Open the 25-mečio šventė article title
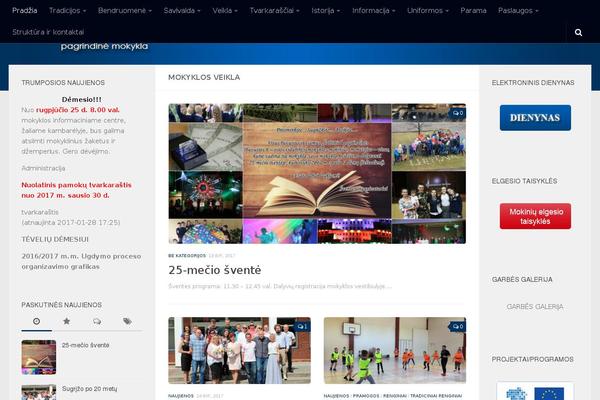The width and height of the screenshot is (600, 400). tap(215, 270)
